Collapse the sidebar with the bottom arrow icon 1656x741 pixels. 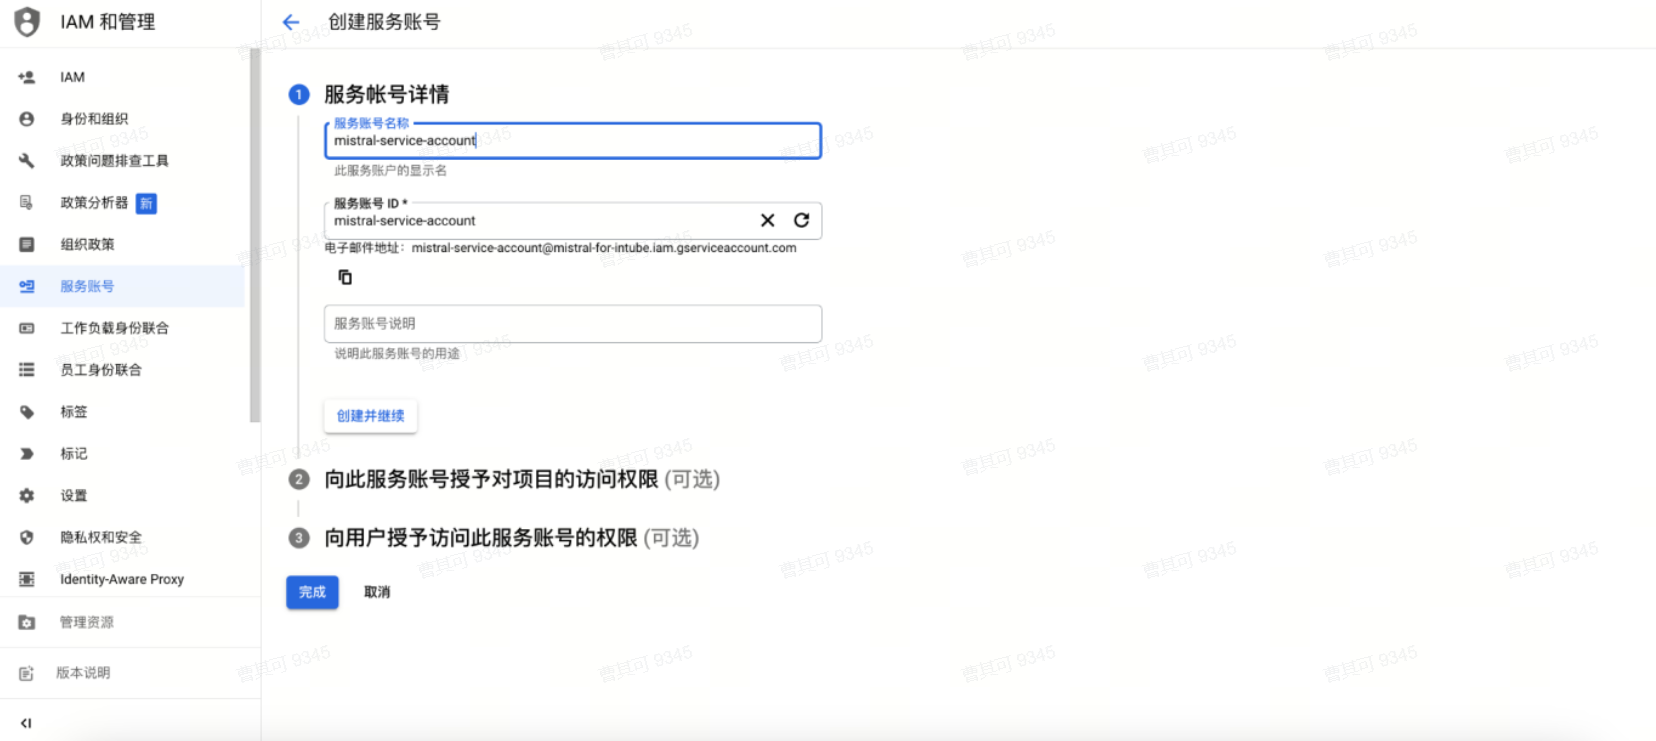click(x=26, y=723)
